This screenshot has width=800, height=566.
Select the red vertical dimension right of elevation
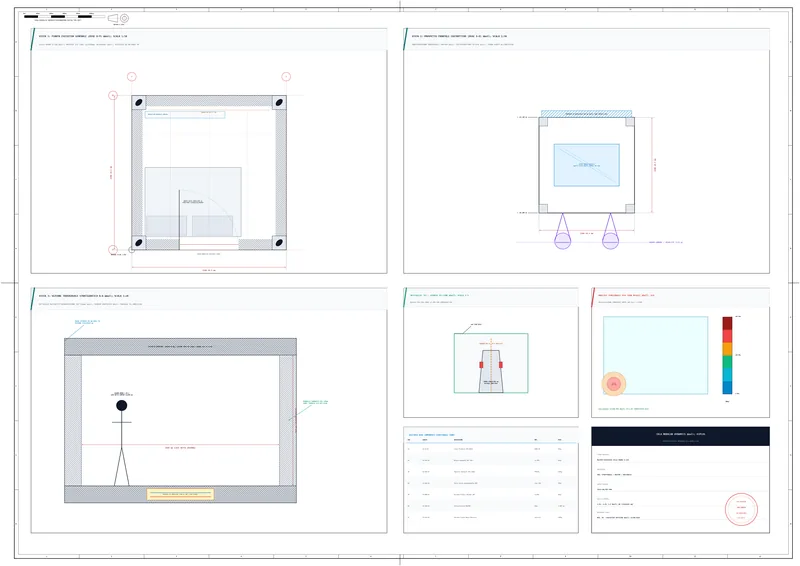653,165
